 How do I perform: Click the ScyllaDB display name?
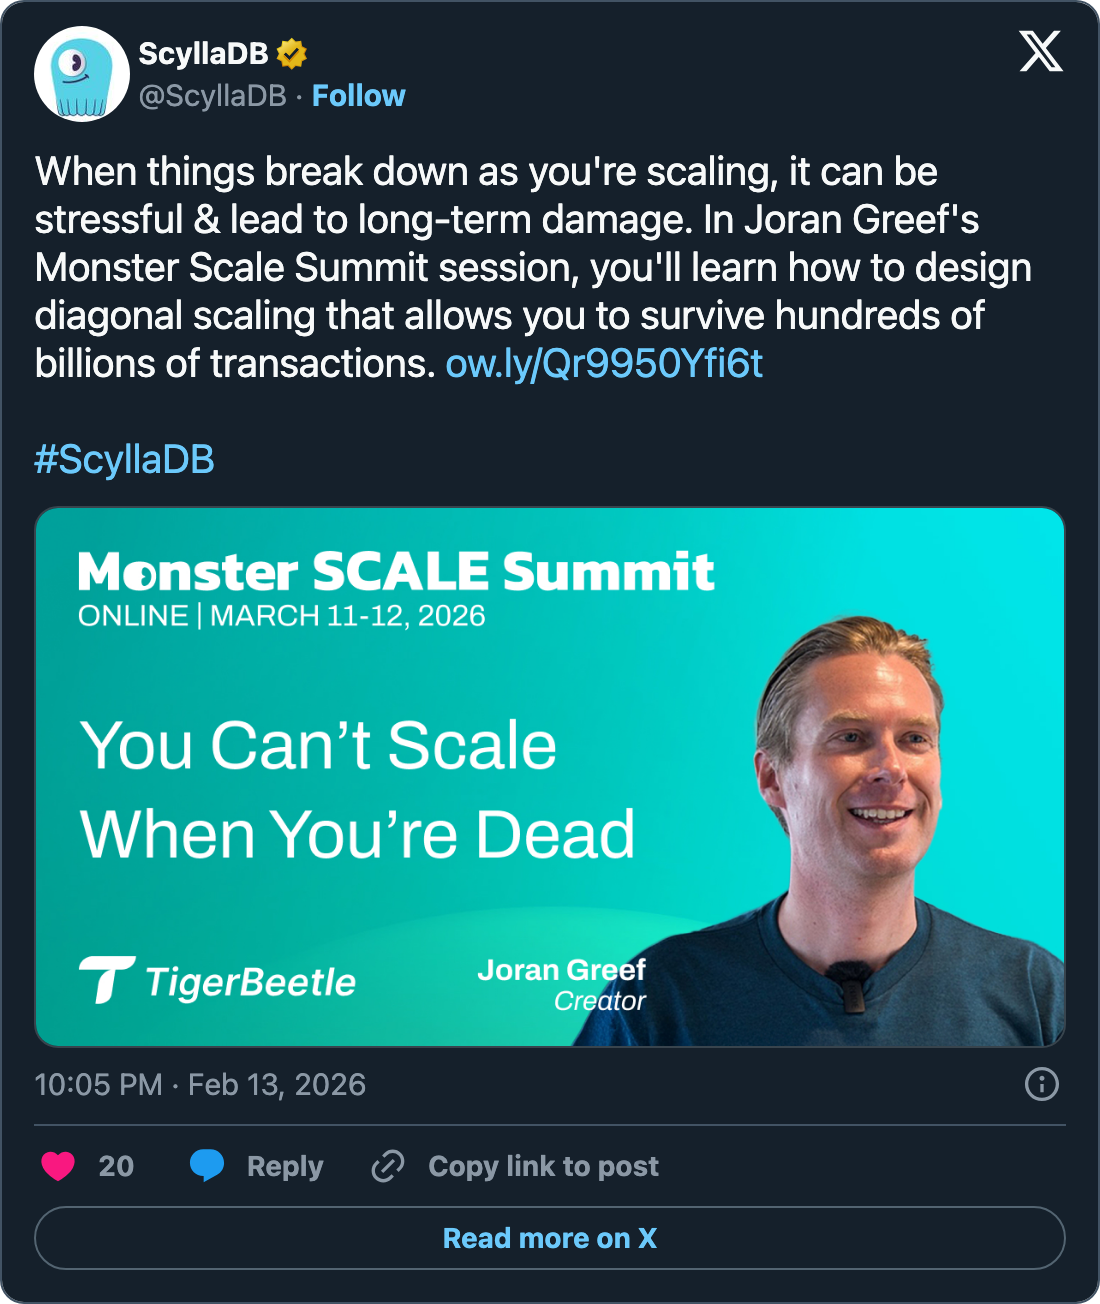(x=203, y=53)
